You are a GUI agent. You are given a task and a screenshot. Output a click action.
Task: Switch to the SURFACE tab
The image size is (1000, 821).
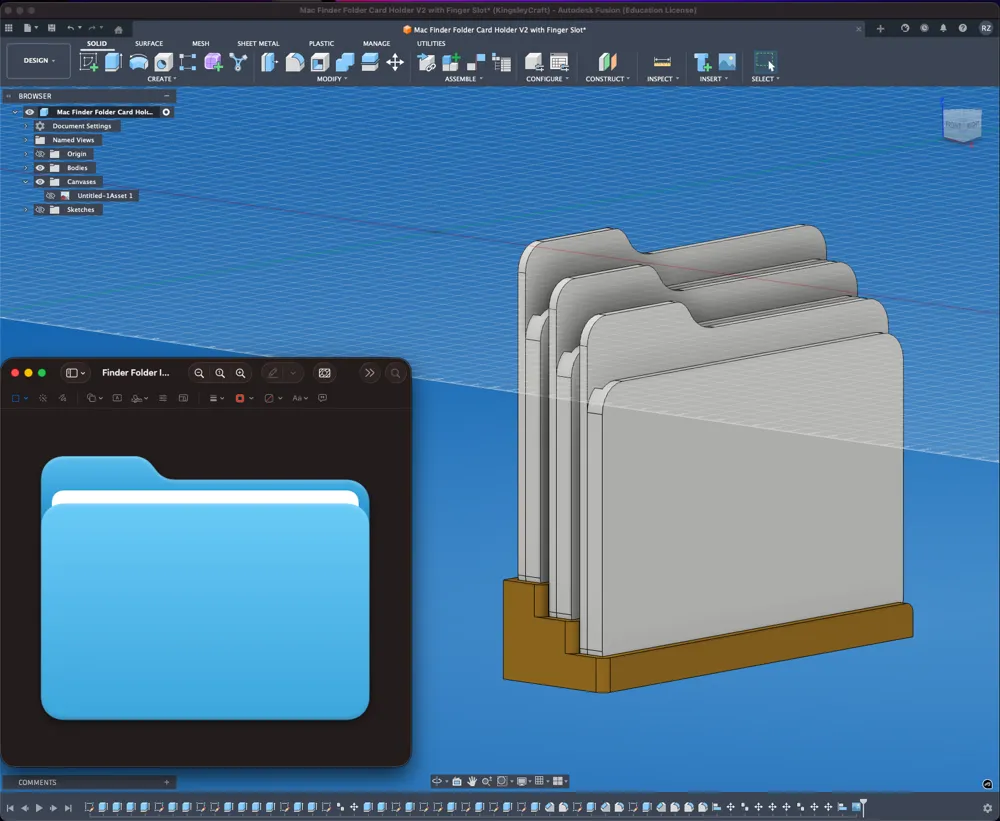pos(150,43)
